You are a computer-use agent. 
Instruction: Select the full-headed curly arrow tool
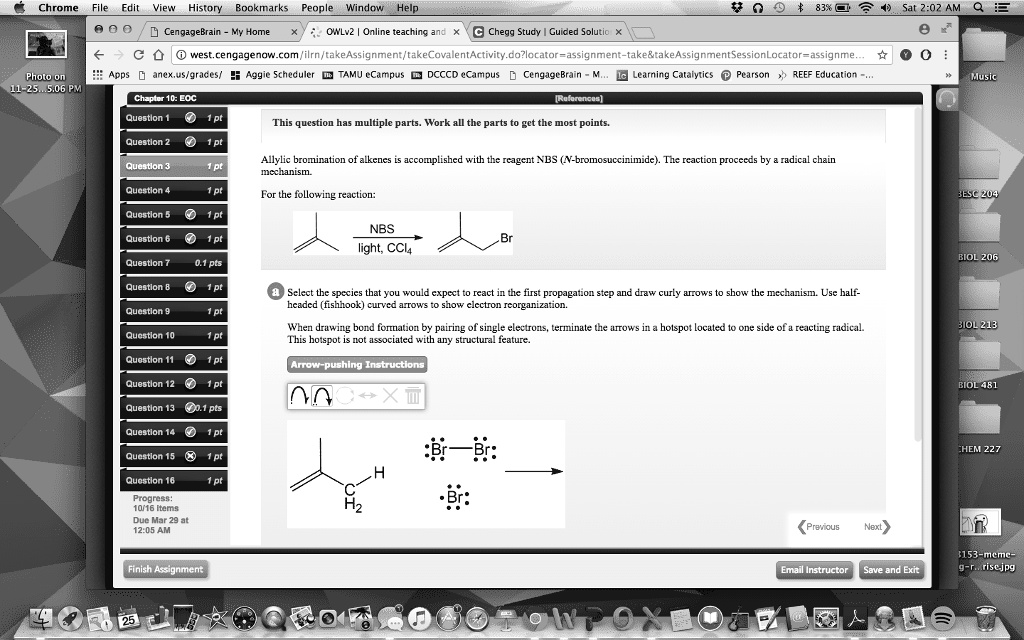point(322,397)
